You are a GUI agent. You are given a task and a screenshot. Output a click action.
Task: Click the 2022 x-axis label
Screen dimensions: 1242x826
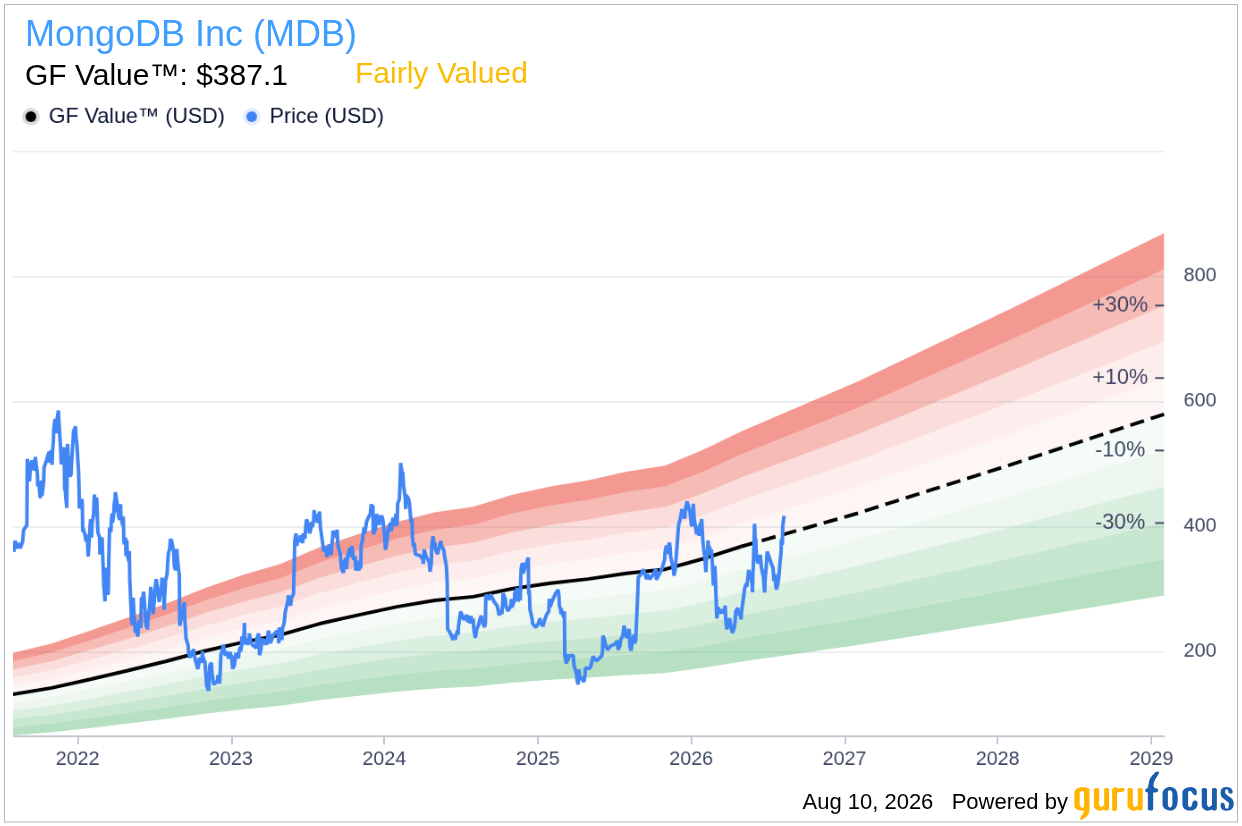point(78,758)
